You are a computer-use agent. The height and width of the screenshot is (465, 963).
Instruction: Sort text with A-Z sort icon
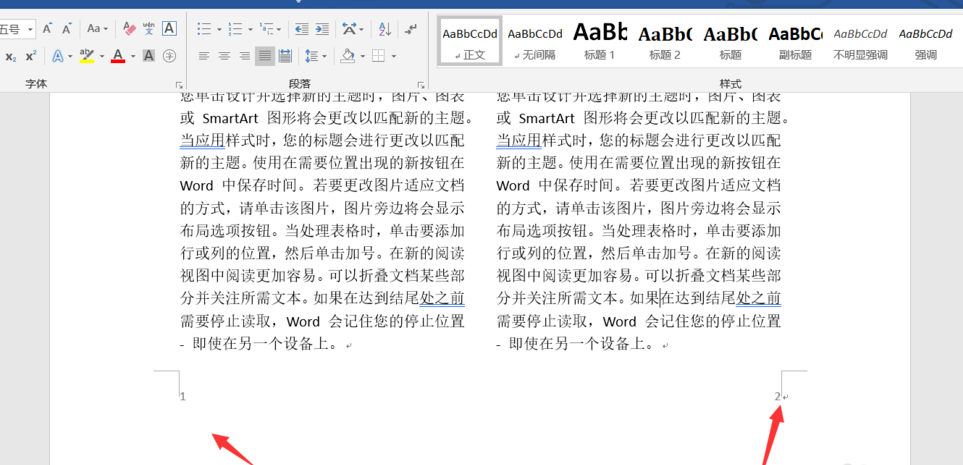(x=385, y=28)
